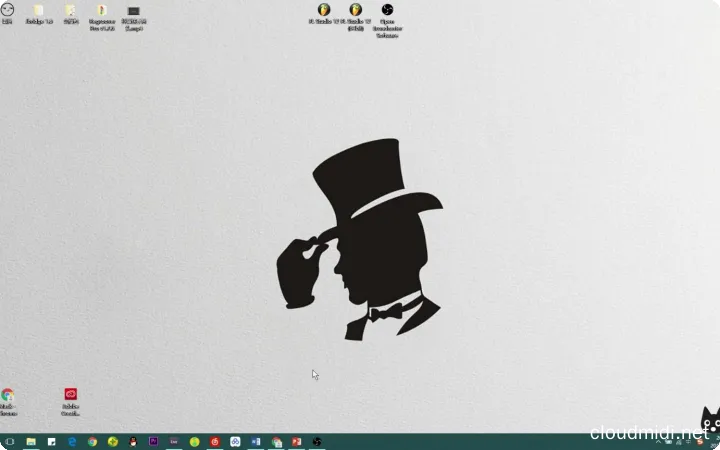This screenshot has width=720, height=450.
Task: Open the FL Studio 12 (64bit) desktop shortcut
Action: [355, 10]
